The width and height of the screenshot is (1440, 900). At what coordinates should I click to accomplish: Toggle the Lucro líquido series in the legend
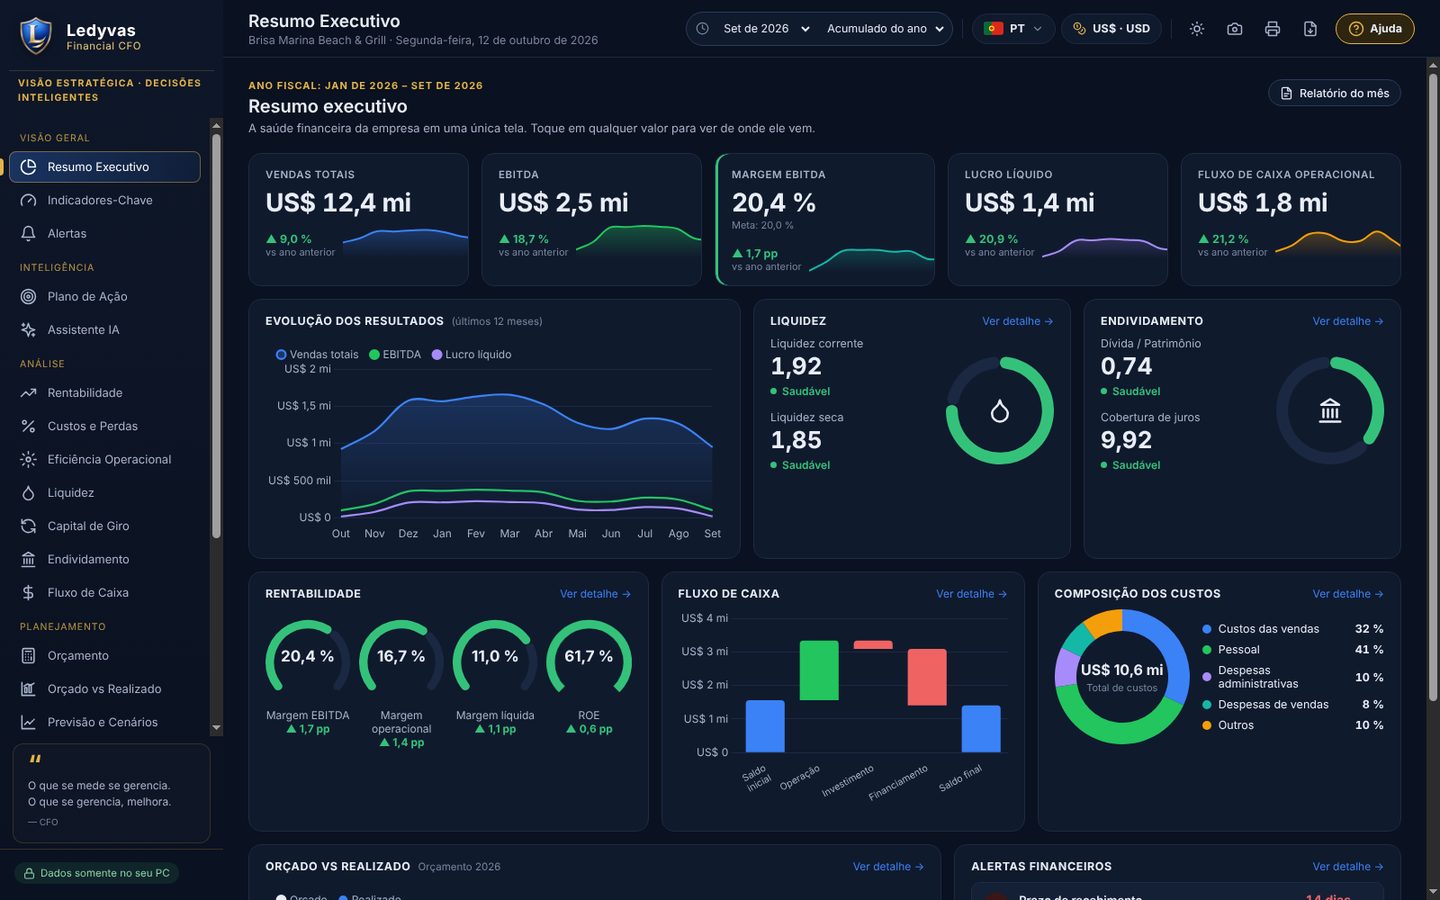click(471, 354)
